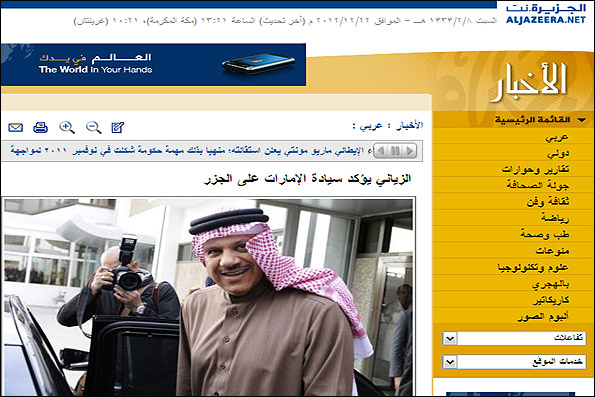Open the كاريكاتير section link

[x=551, y=300]
